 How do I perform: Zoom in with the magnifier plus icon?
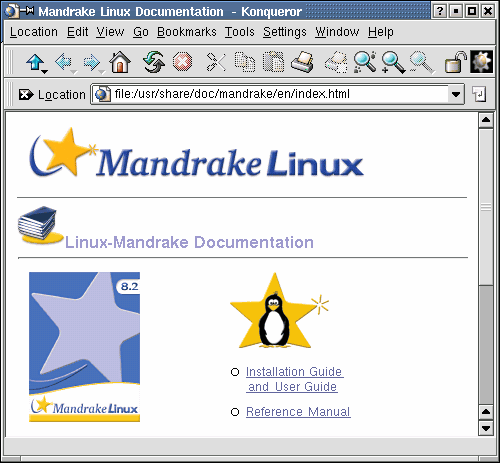tap(393, 62)
